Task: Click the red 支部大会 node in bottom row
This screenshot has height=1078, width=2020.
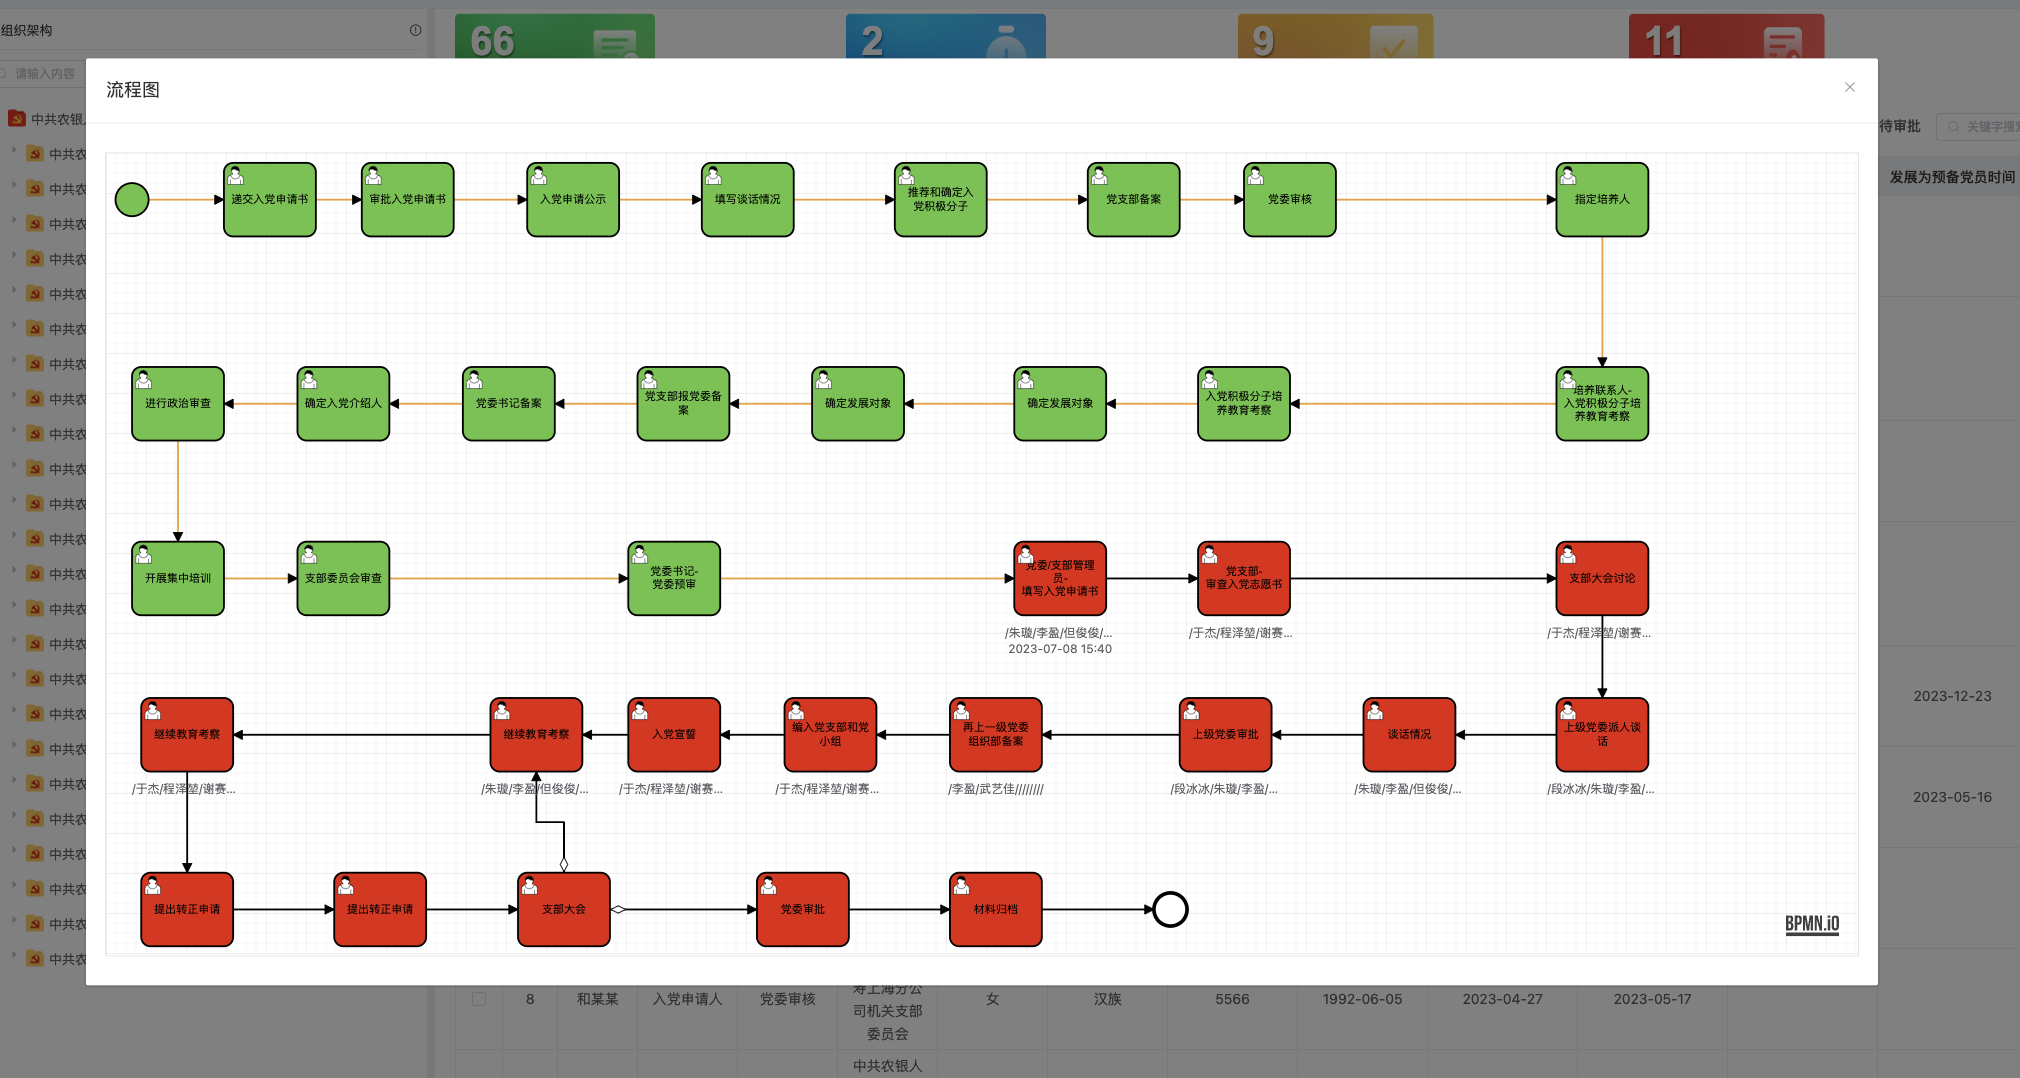Action: pos(564,910)
